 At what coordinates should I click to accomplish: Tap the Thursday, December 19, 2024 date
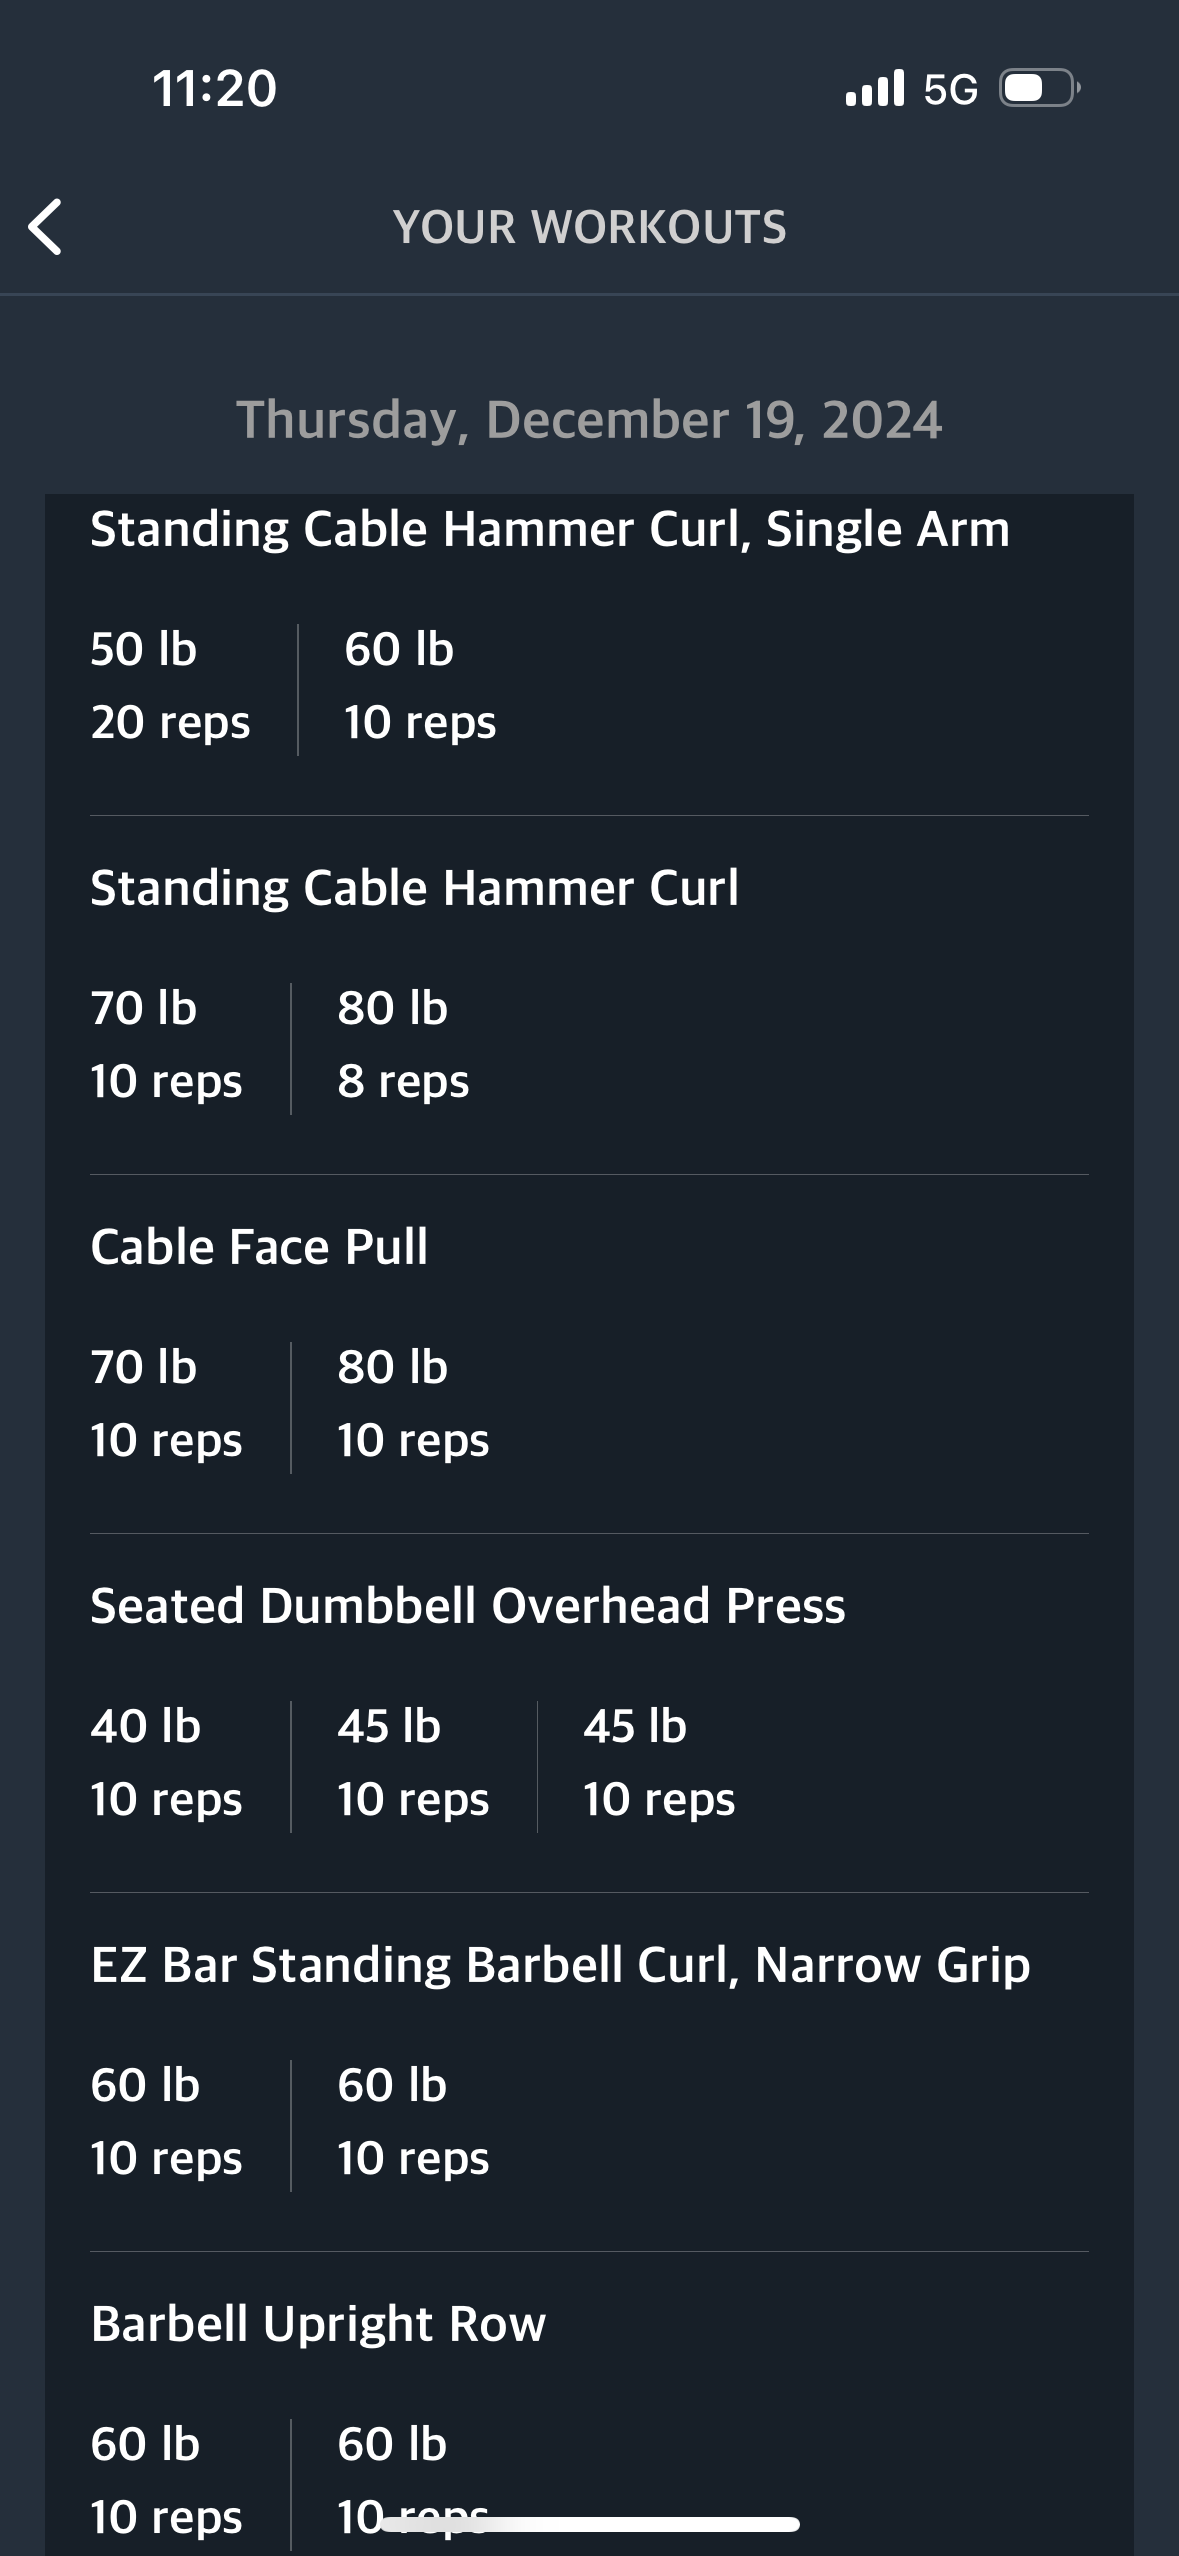[589, 420]
